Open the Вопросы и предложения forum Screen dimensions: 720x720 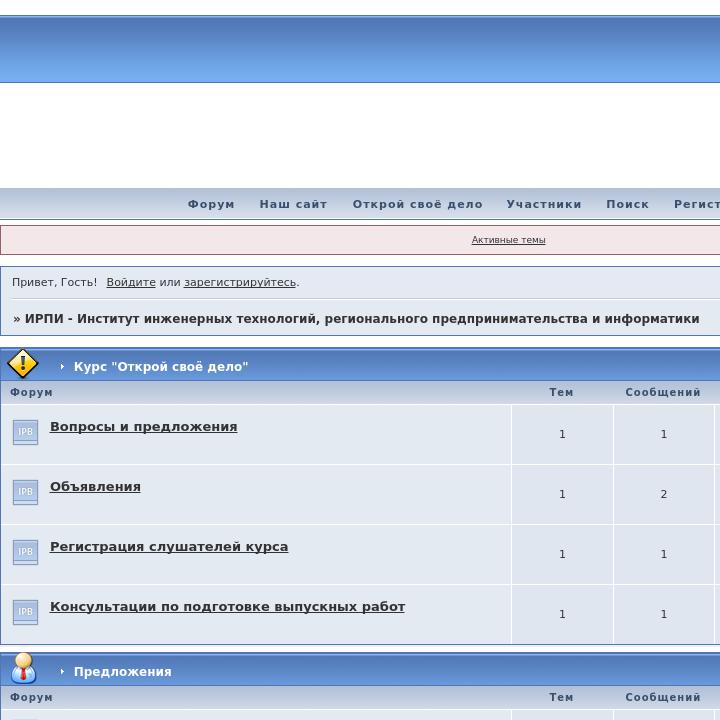(143, 427)
